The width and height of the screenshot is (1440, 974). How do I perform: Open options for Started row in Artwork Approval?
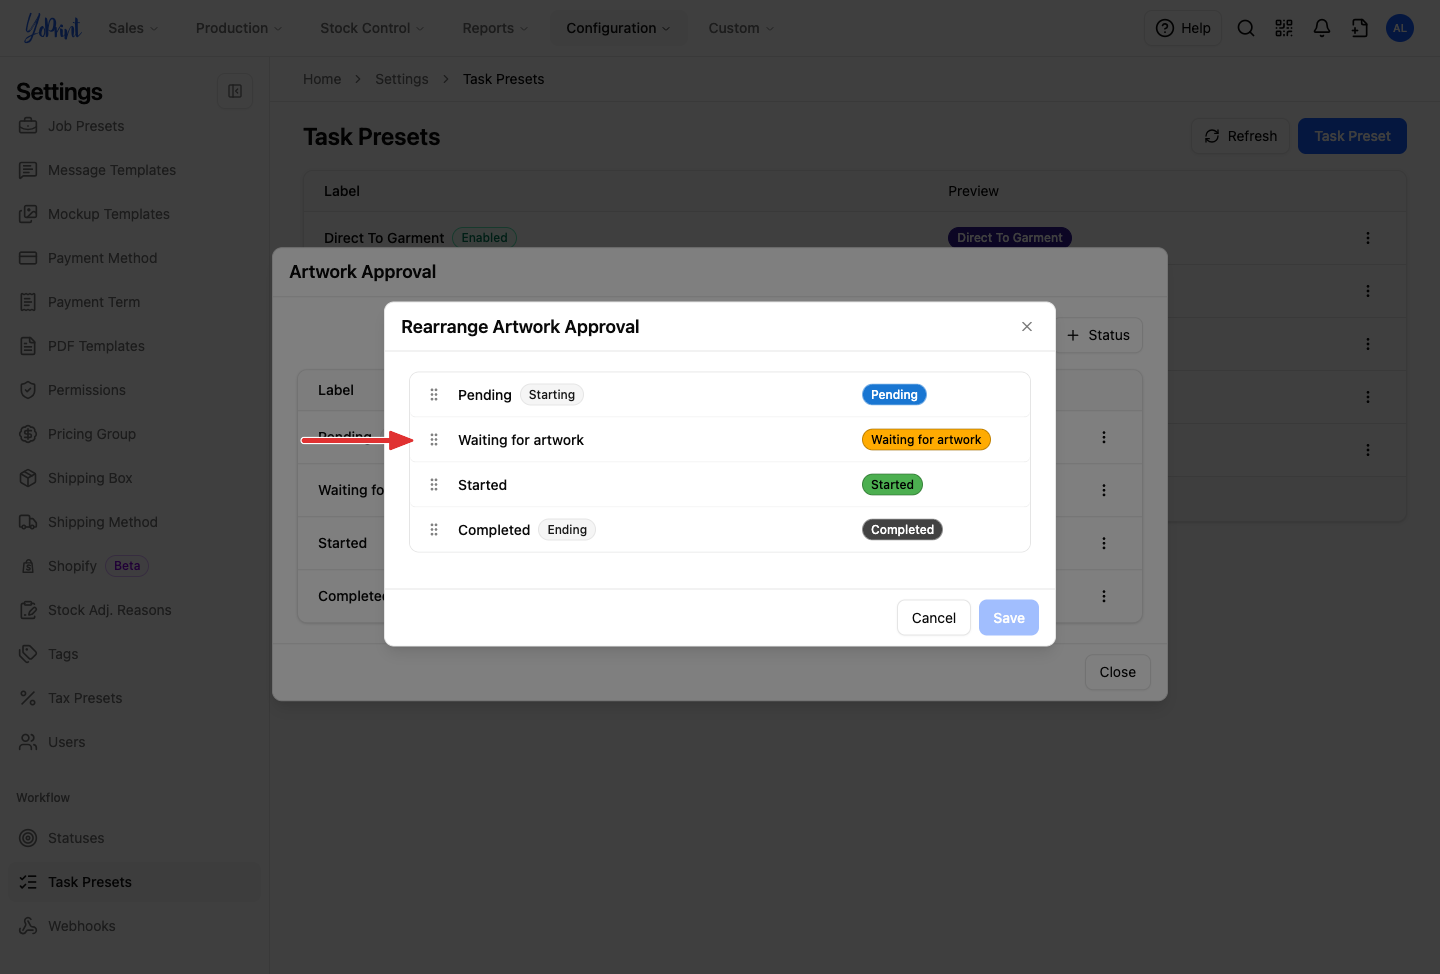point(1104,543)
